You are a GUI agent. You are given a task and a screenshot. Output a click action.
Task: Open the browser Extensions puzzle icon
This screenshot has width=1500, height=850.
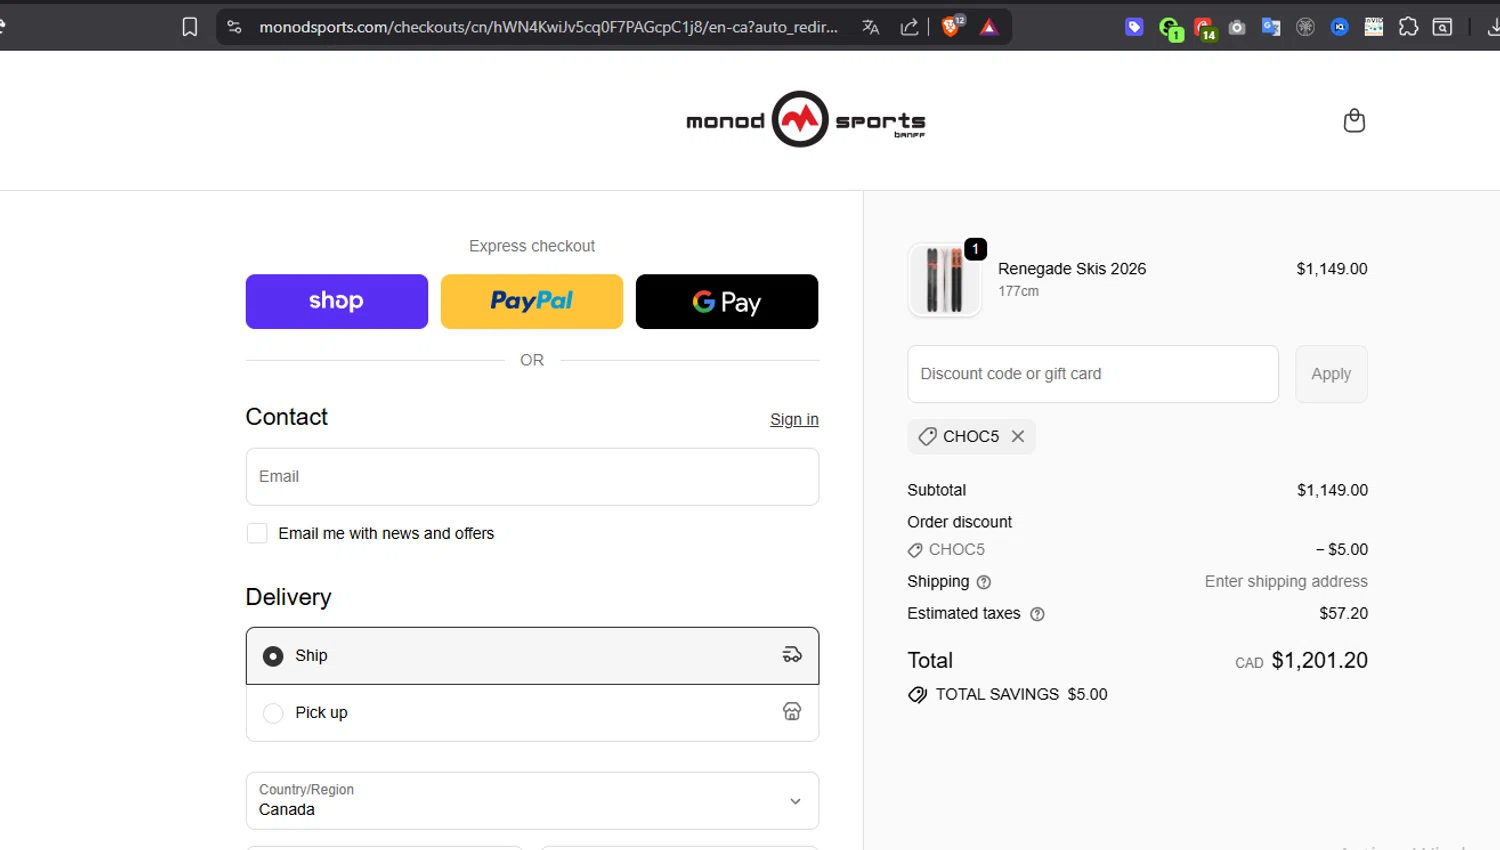[x=1408, y=27]
